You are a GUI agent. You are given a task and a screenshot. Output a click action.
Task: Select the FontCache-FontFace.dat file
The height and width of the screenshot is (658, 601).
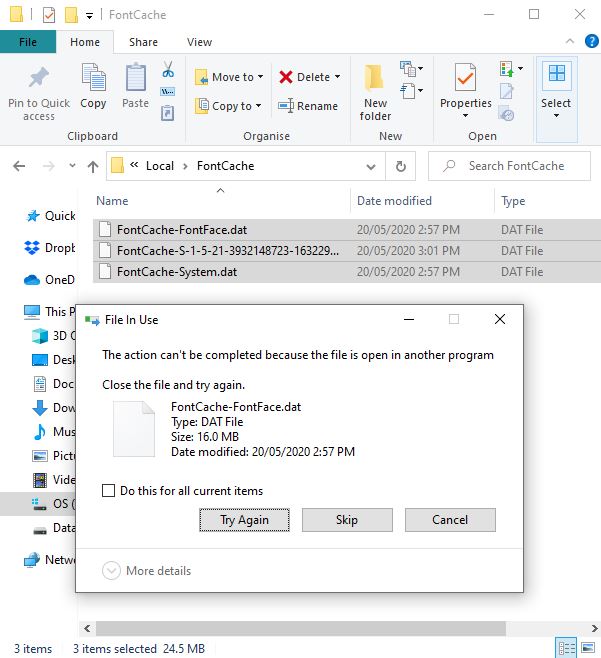pyautogui.click(x=347, y=230)
